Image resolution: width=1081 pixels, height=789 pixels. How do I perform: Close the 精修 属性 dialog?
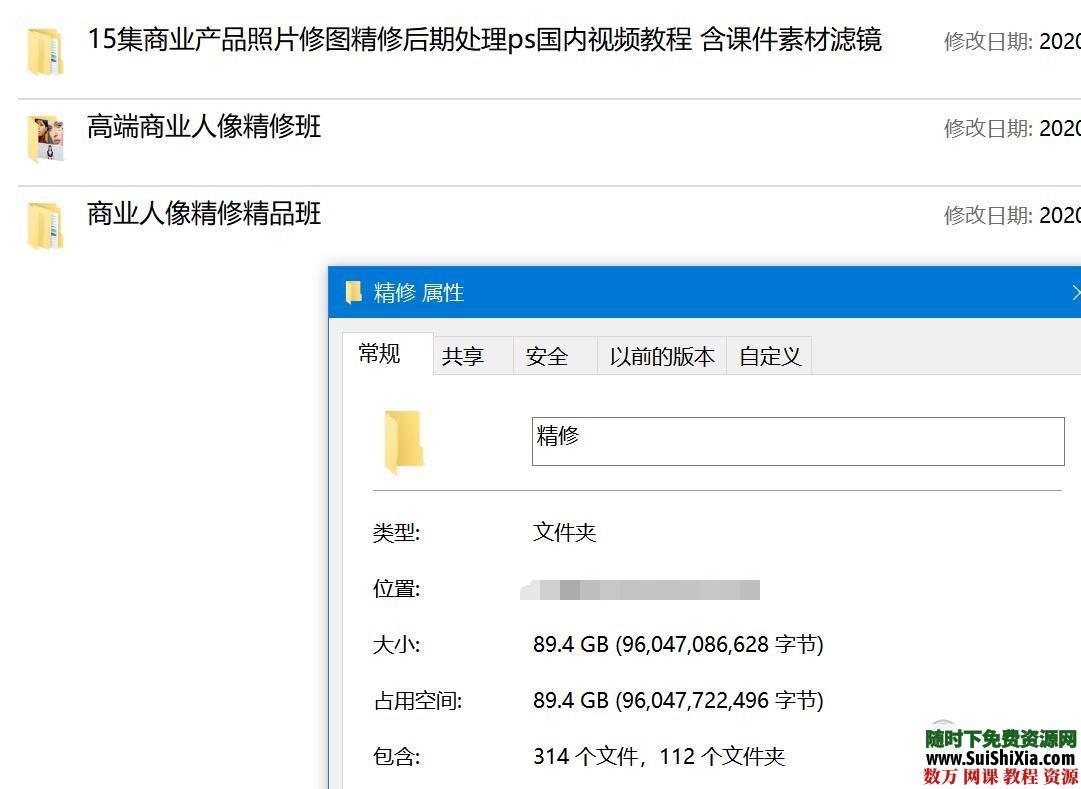(x=1075, y=292)
